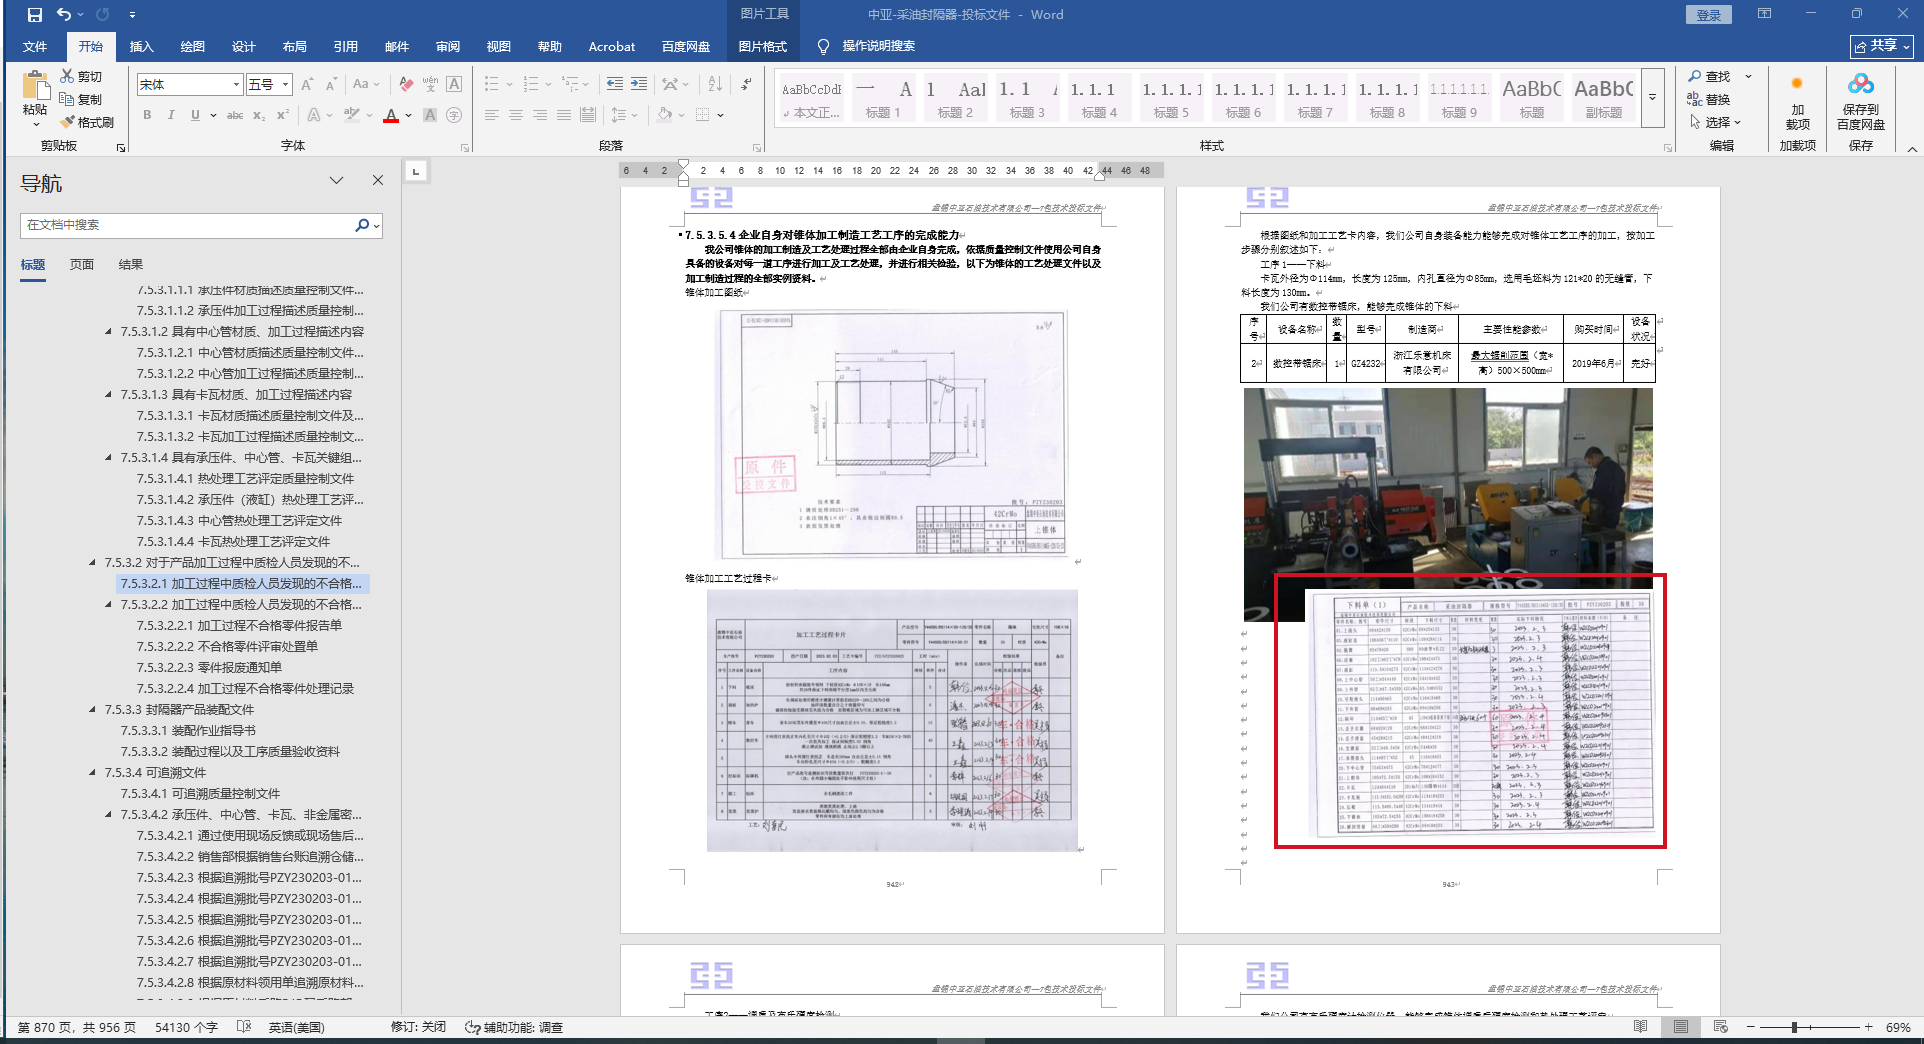The height and width of the screenshot is (1044, 1924).
Task: Click the 登录 (Sign in) button
Action: [1709, 15]
